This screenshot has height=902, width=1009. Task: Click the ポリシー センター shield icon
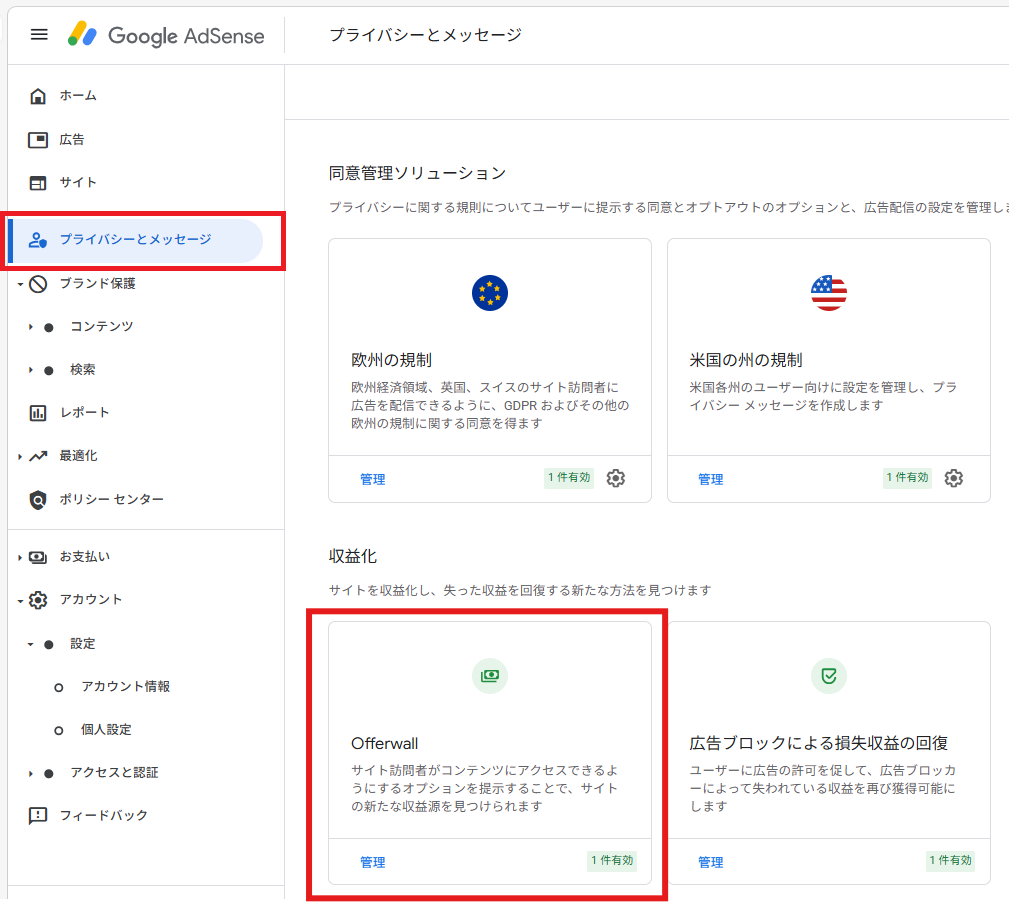(x=38, y=500)
